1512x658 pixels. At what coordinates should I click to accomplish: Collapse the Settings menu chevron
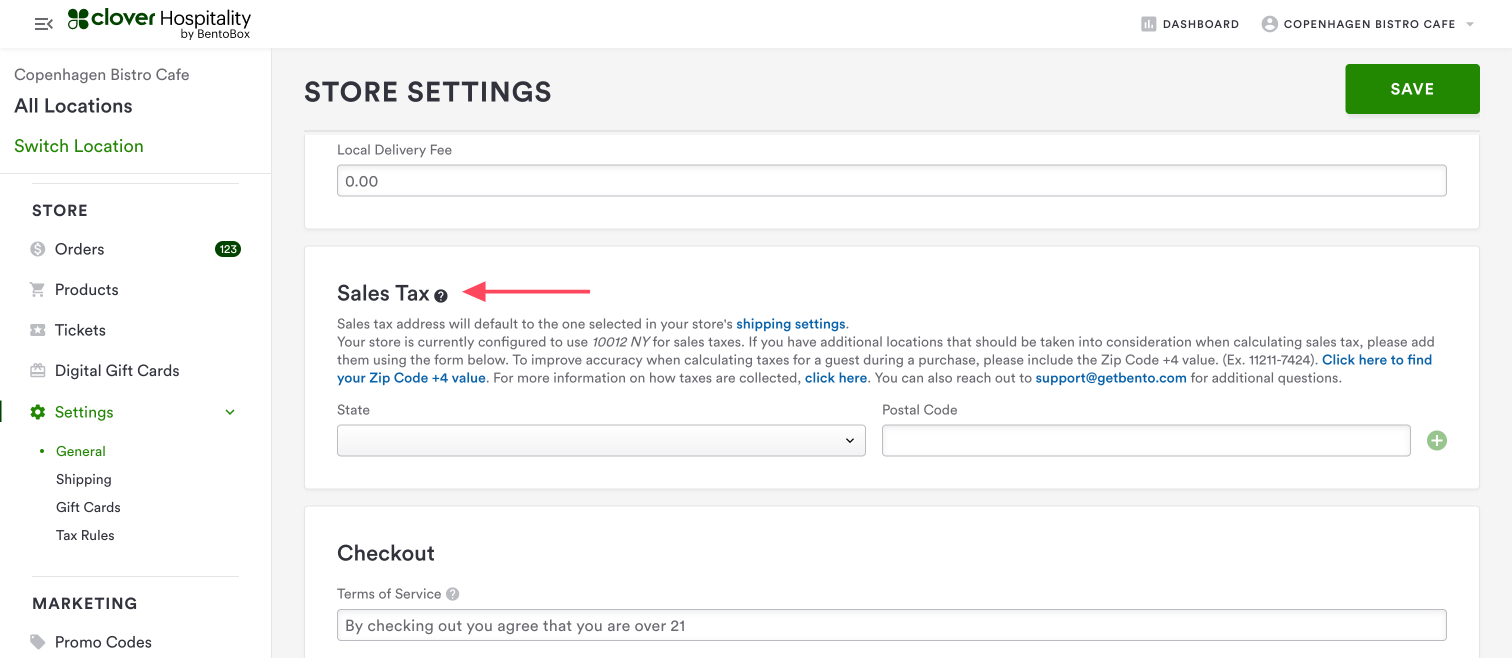tap(230, 412)
